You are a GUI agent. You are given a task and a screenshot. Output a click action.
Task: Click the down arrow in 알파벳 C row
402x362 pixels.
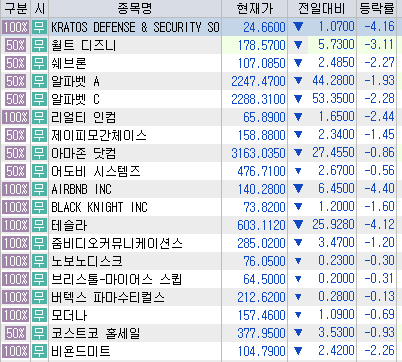pos(298,99)
